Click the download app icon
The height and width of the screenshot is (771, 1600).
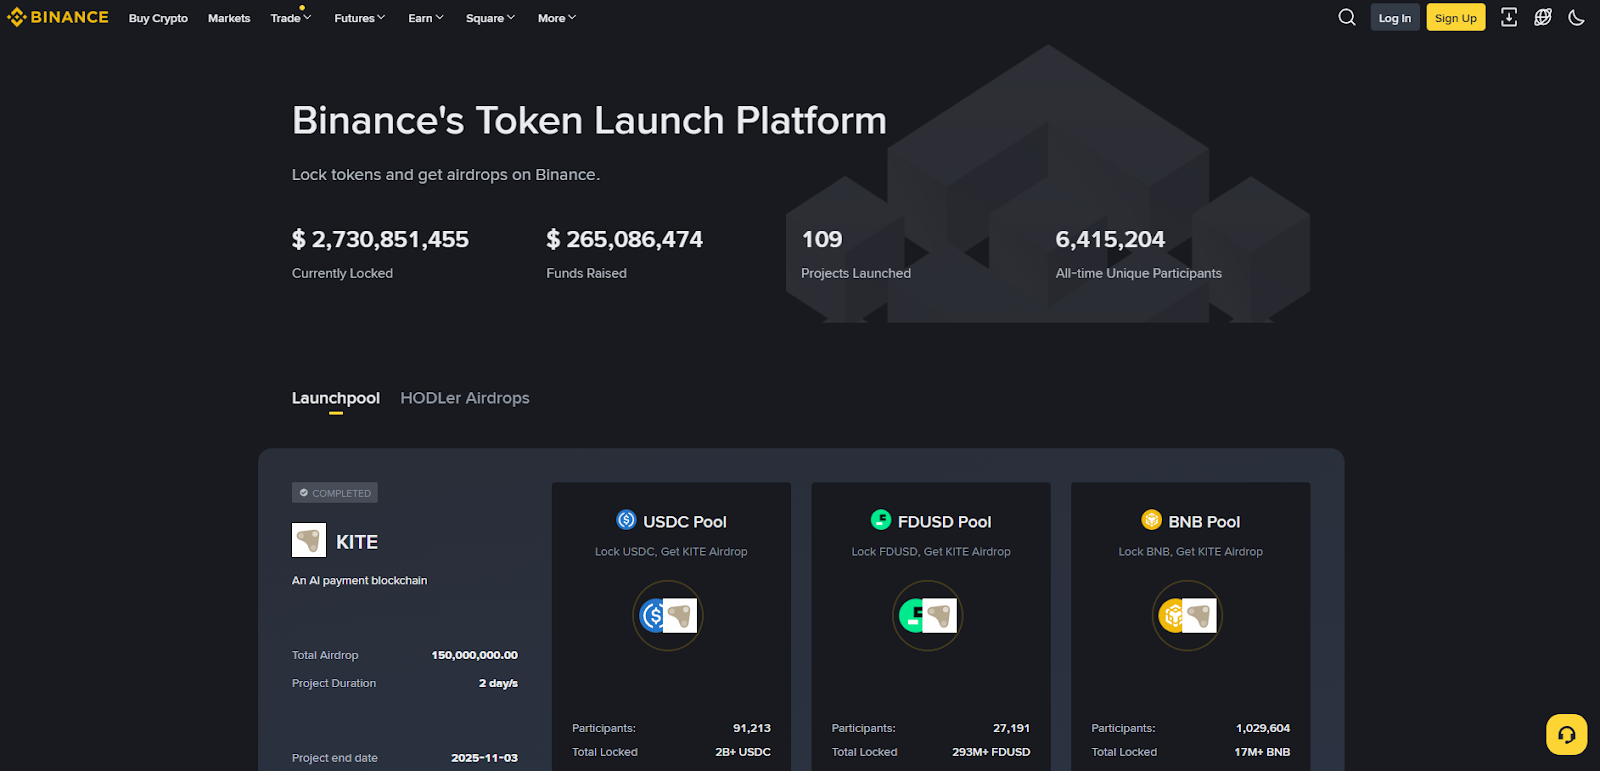[x=1509, y=17]
